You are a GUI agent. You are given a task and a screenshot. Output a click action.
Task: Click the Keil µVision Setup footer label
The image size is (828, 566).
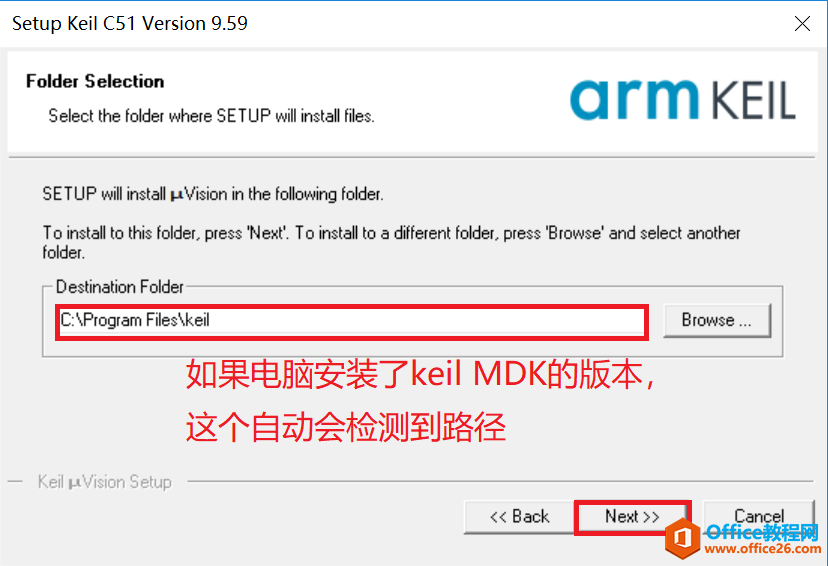click(x=105, y=482)
